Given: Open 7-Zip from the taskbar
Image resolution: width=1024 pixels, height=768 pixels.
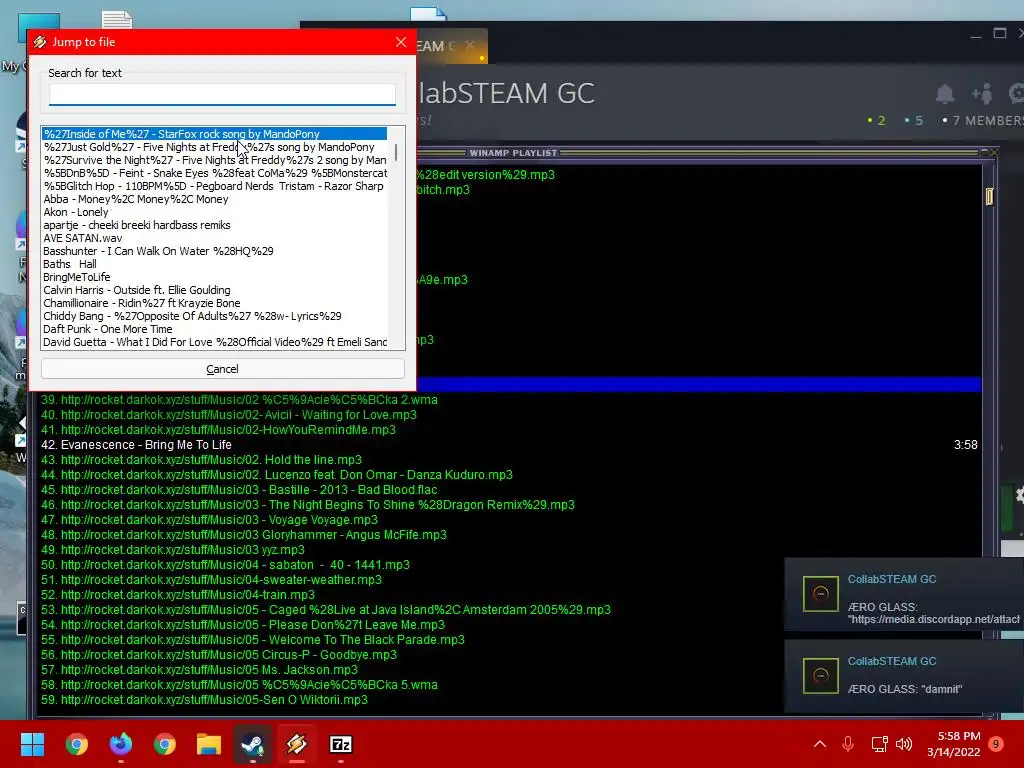Looking at the screenshot, I should (x=341, y=744).
